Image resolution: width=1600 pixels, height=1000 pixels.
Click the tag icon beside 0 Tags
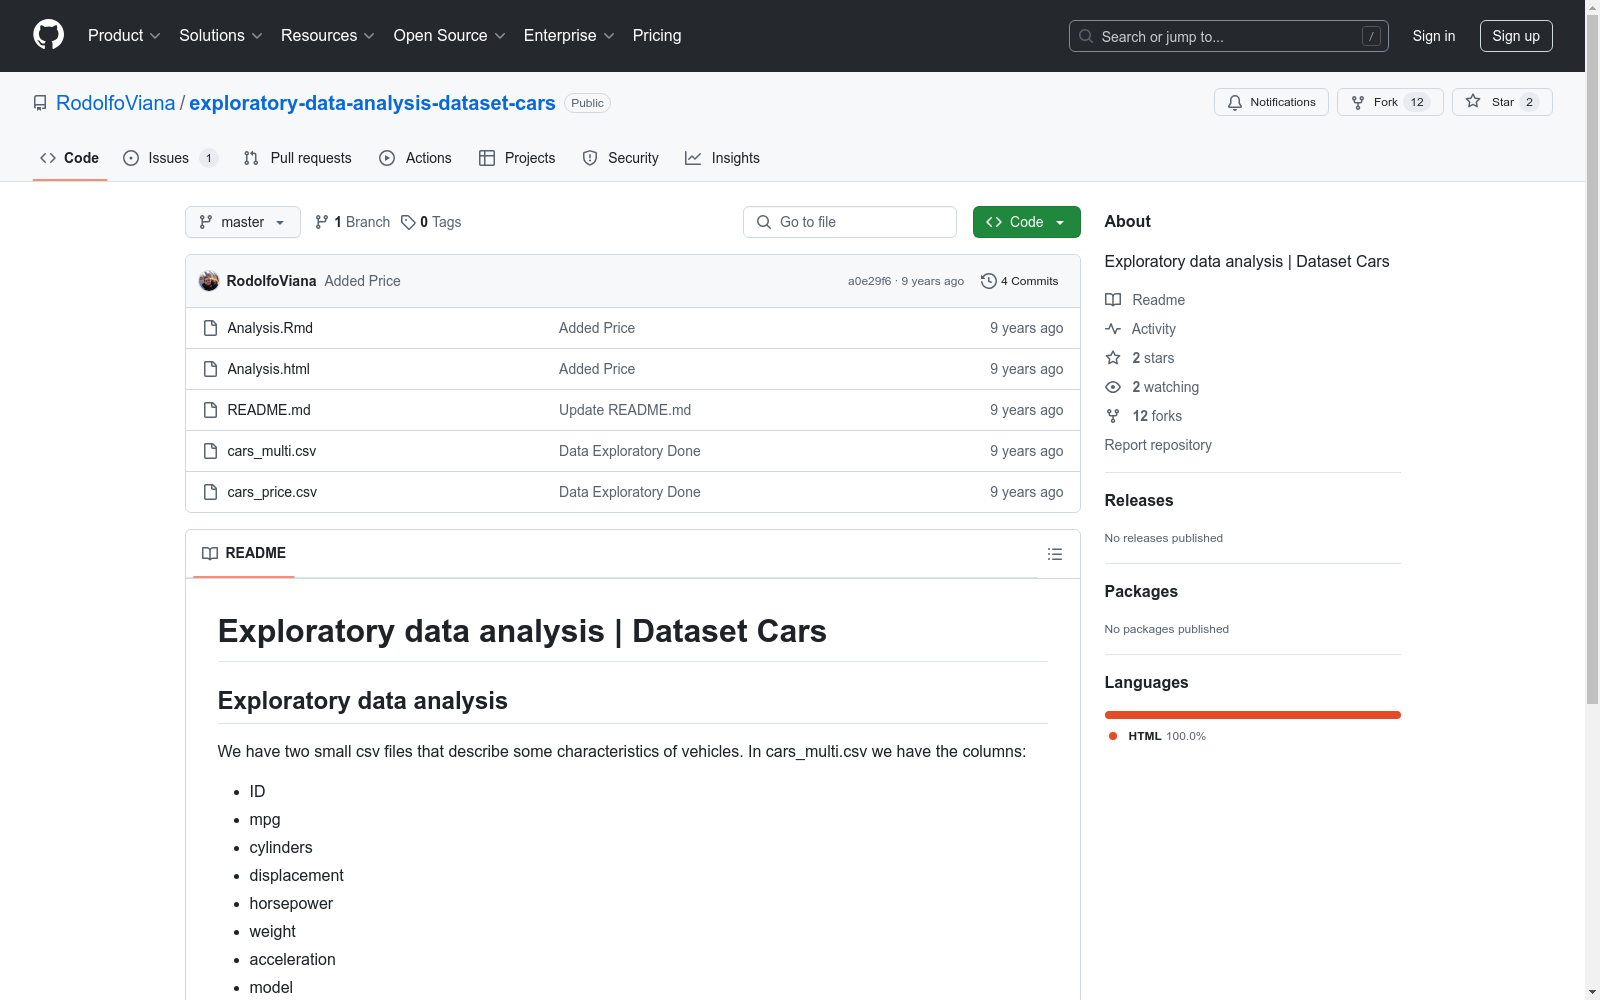tap(408, 222)
